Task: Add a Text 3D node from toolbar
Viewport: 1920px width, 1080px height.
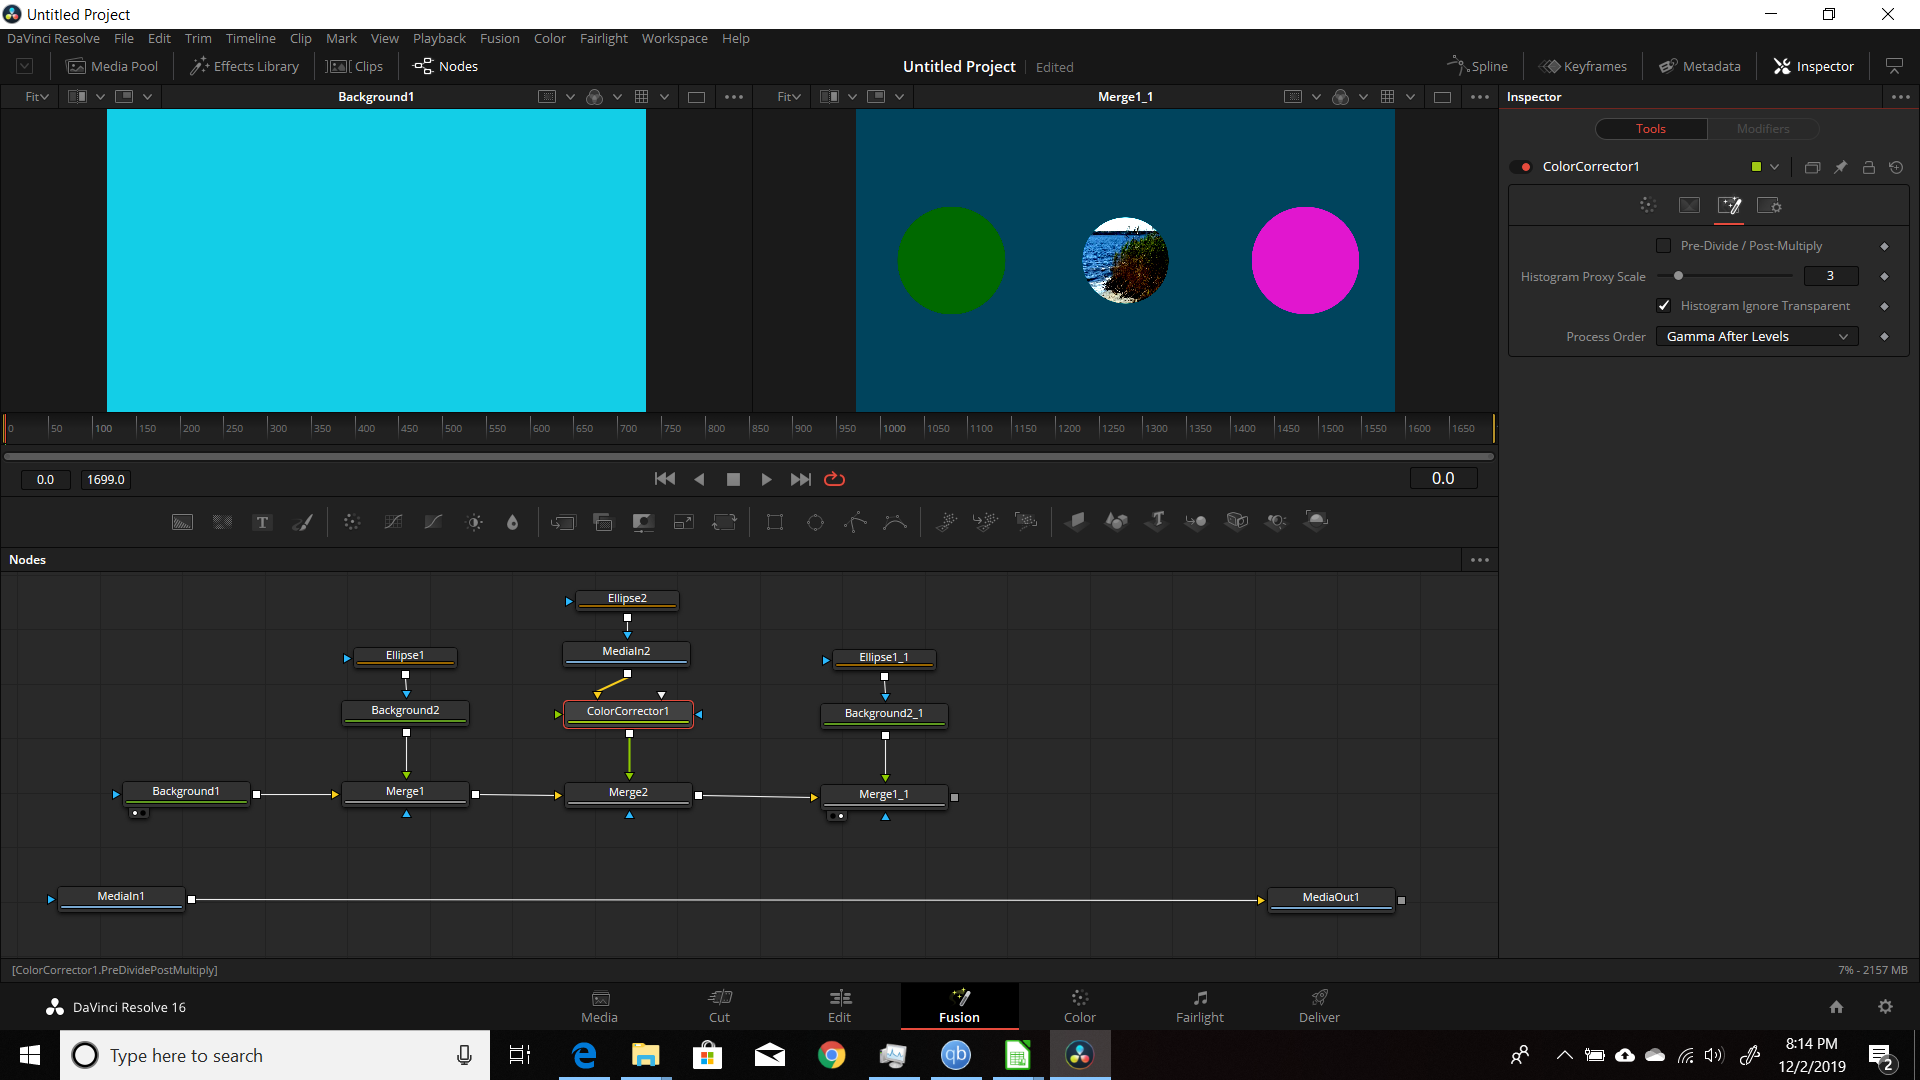Action: click(1157, 521)
